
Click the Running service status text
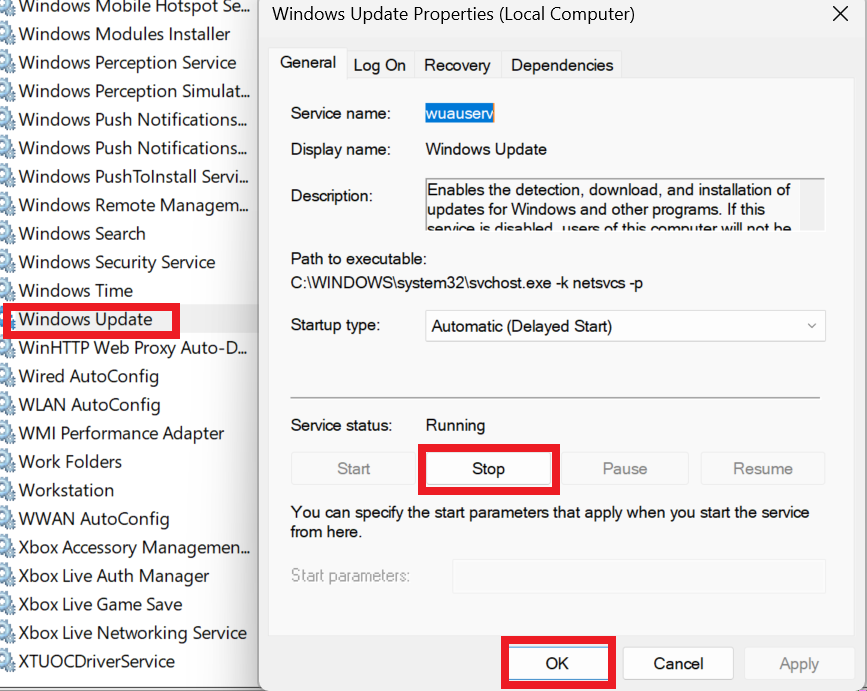click(455, 425)
